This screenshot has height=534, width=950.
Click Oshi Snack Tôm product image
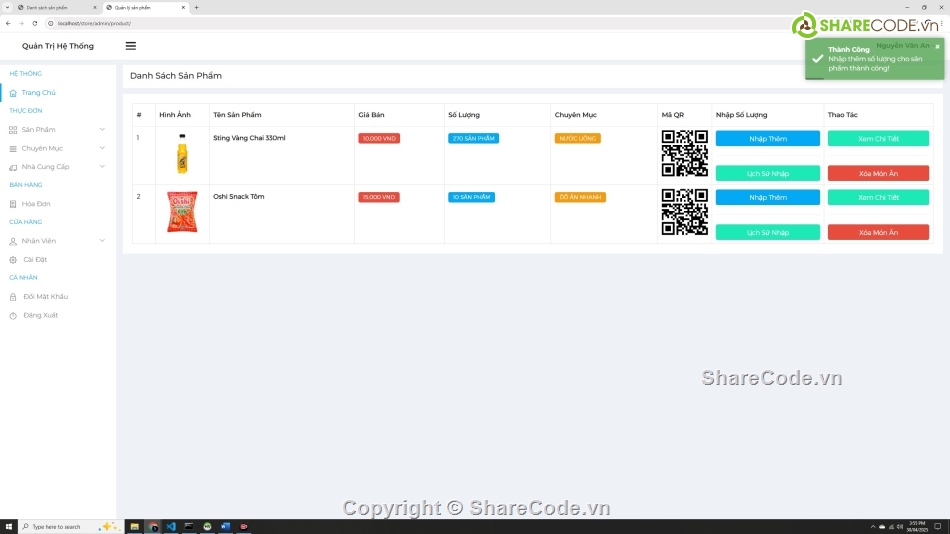click(x=182, y=212)
